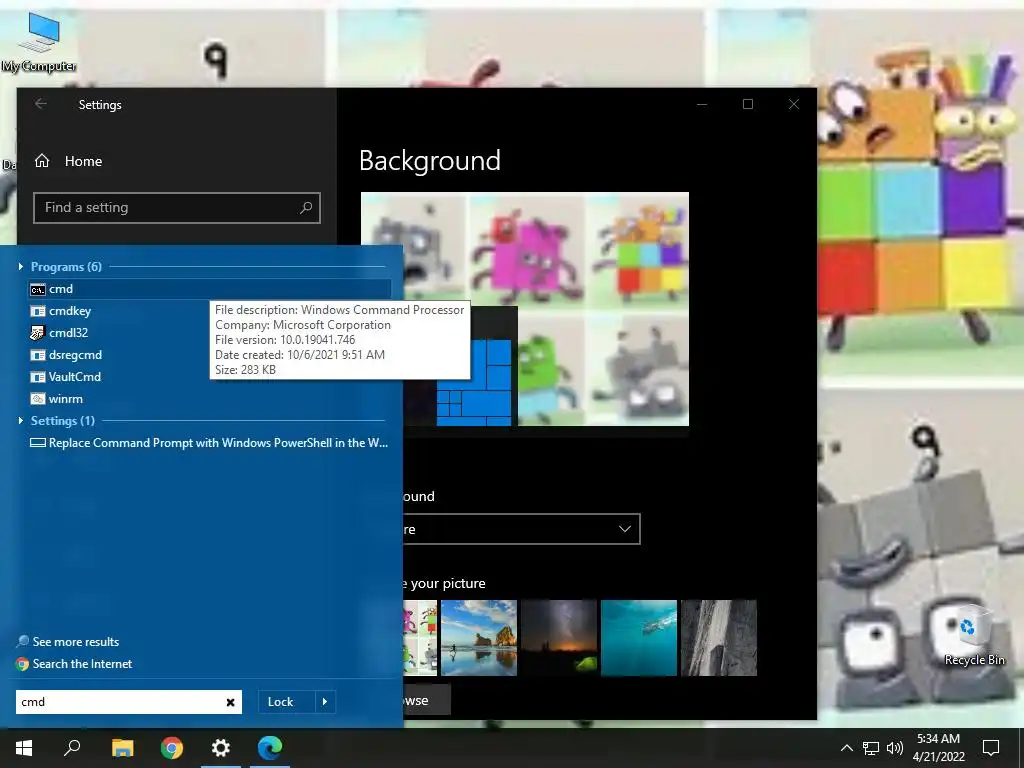Select the My Computer desktop icon
The image size is (1024, 768).
[39, 43]
